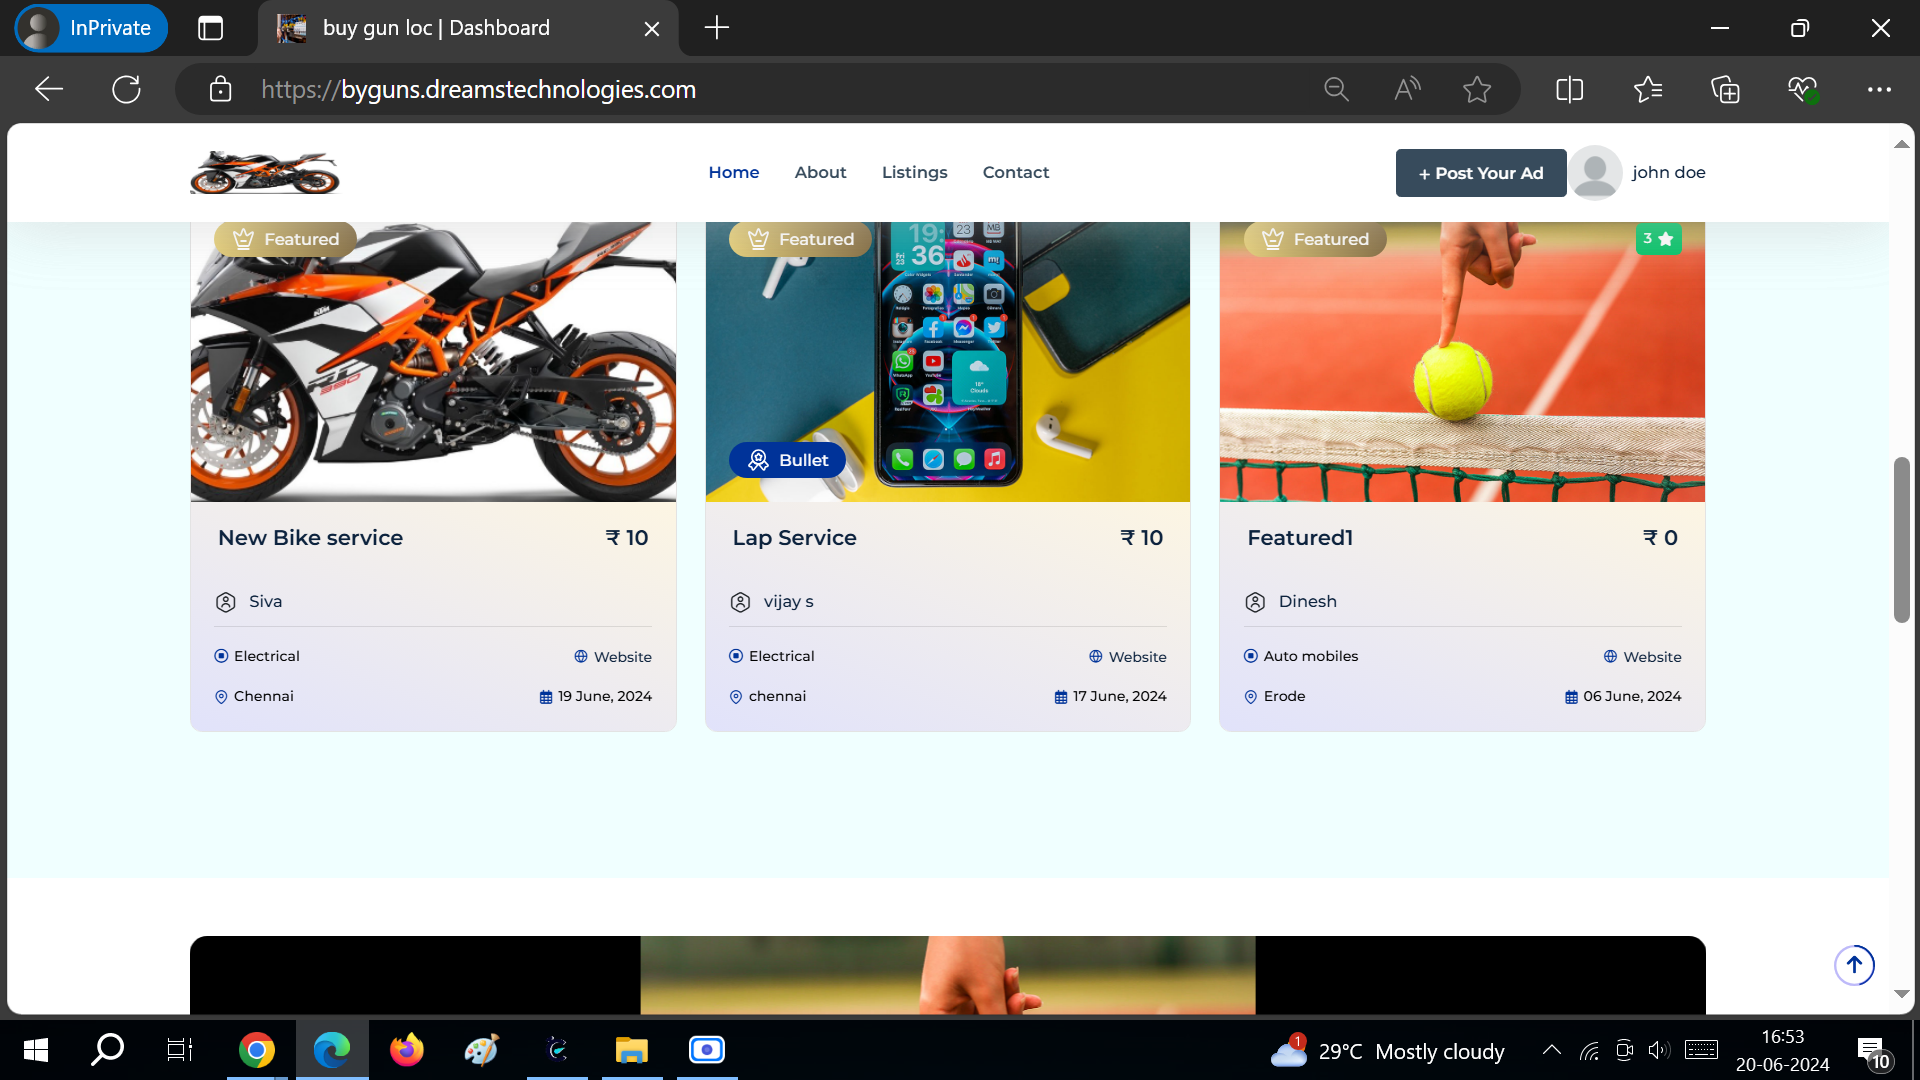Click the 3 star rating badge
The image size is (1920, 1080).
[x=1658, y=239]
